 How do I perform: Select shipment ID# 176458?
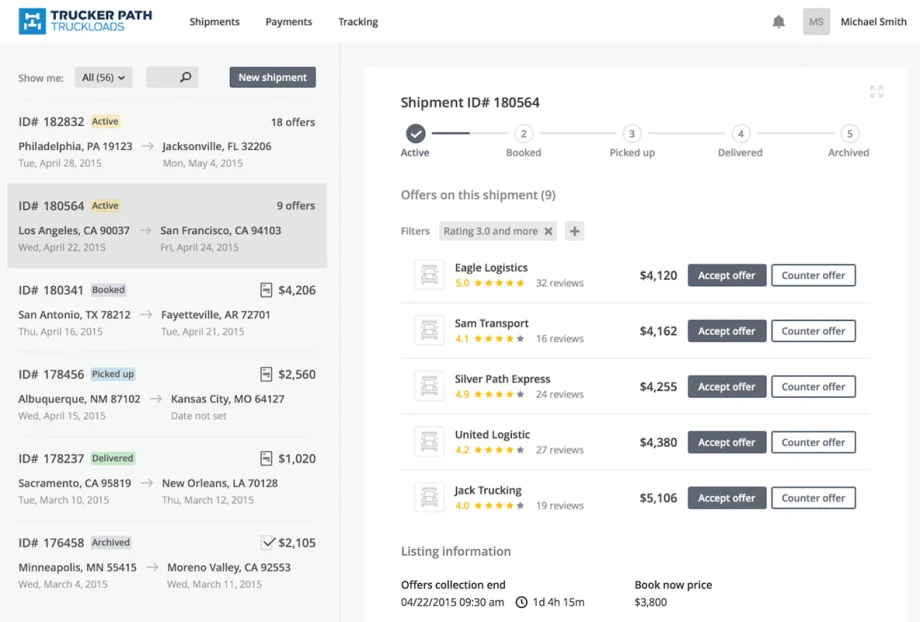(167, 563)
